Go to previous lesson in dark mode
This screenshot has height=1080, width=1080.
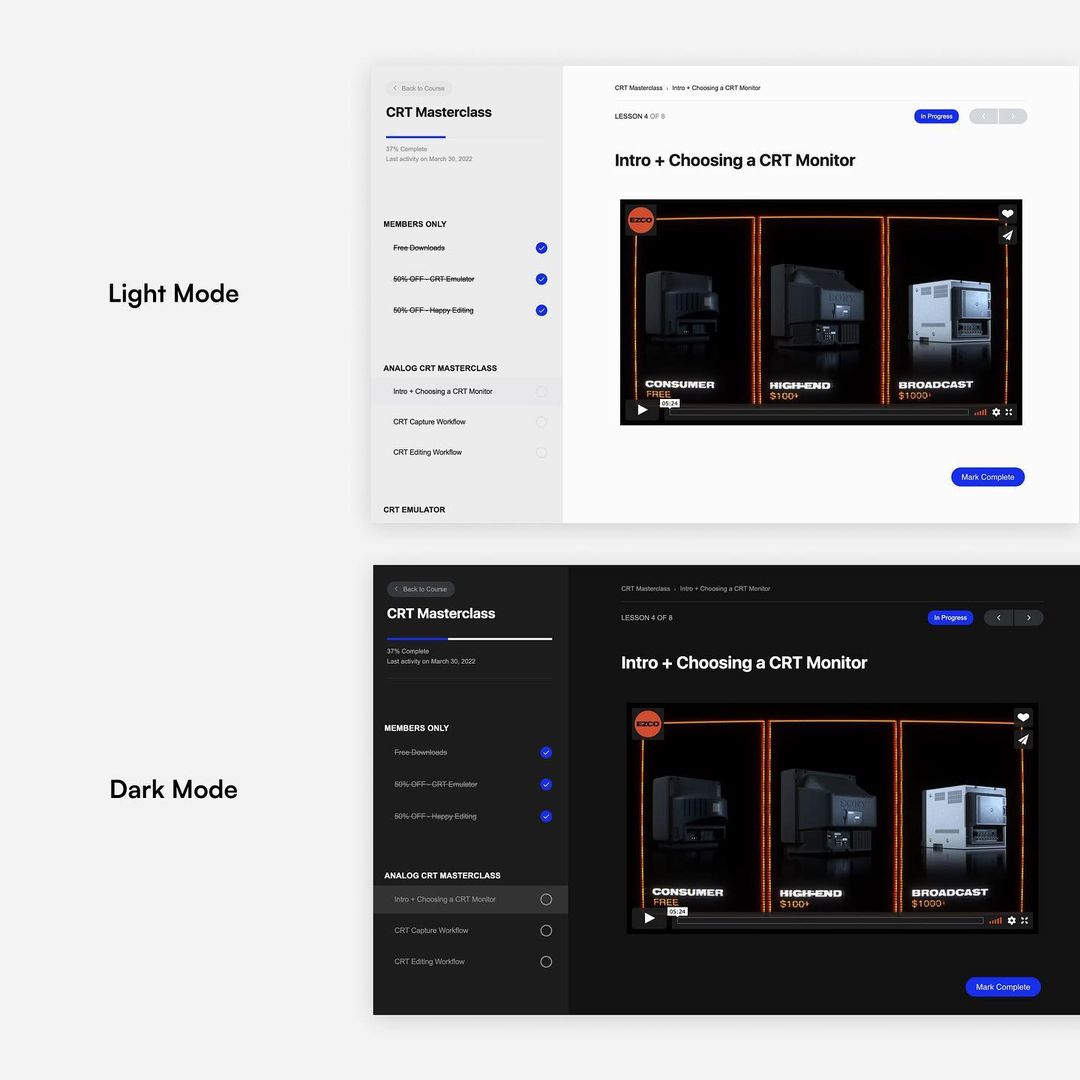[x=998, y=618]
